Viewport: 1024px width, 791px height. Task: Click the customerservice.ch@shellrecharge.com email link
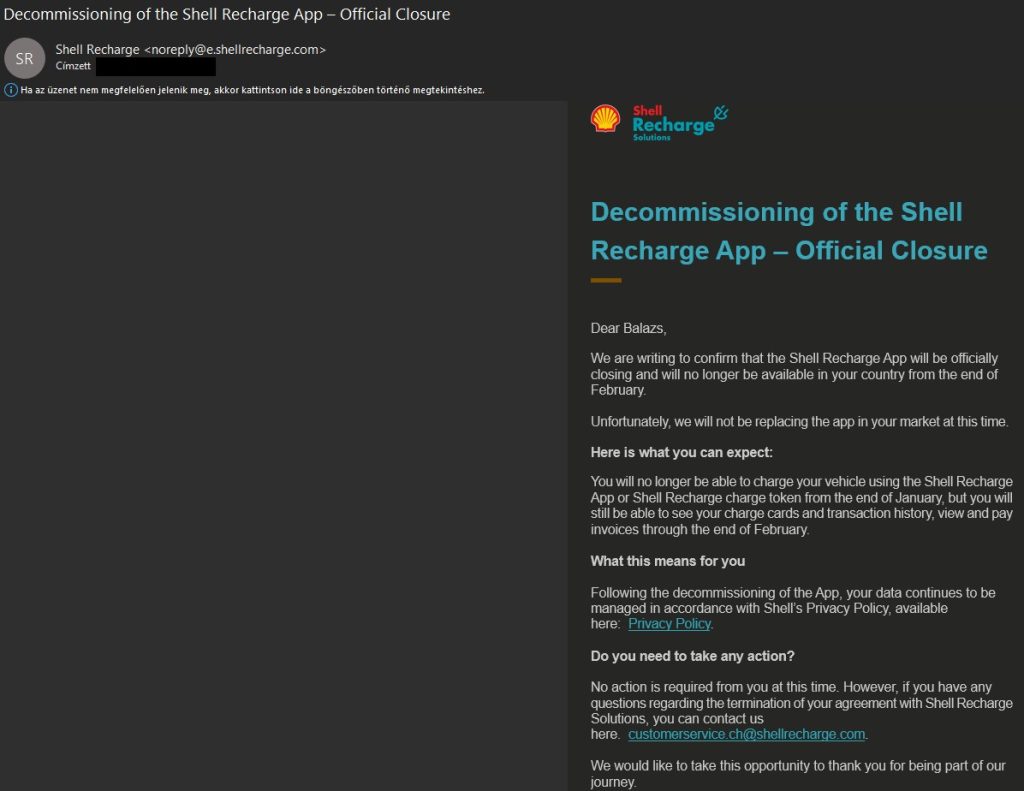pos(746,734)
